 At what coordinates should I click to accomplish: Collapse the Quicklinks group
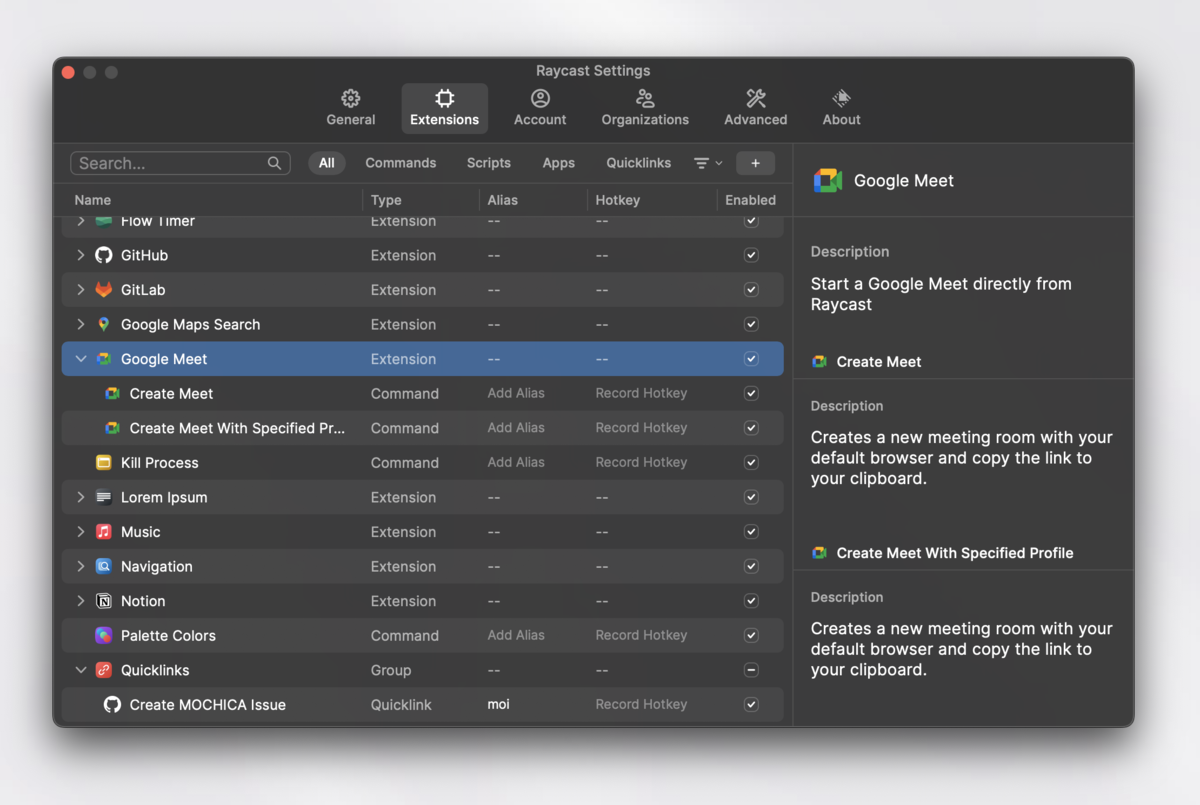point(81,670)
